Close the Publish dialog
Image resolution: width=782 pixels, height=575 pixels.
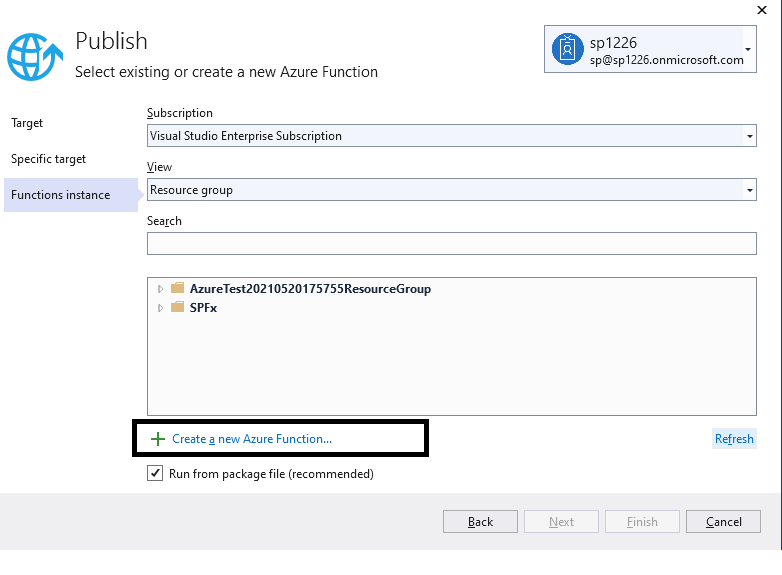762,10
